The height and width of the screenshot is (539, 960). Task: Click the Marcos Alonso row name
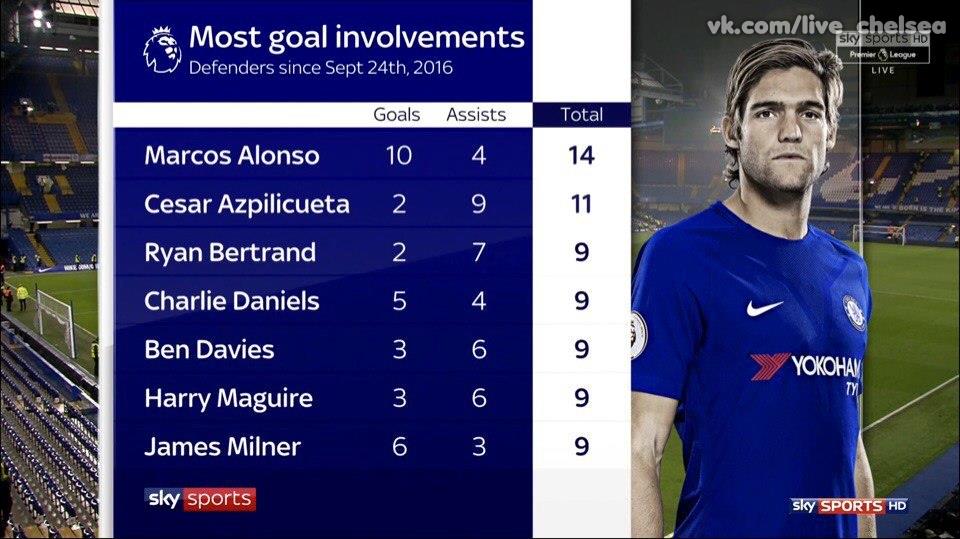click(x=231, y=155)
